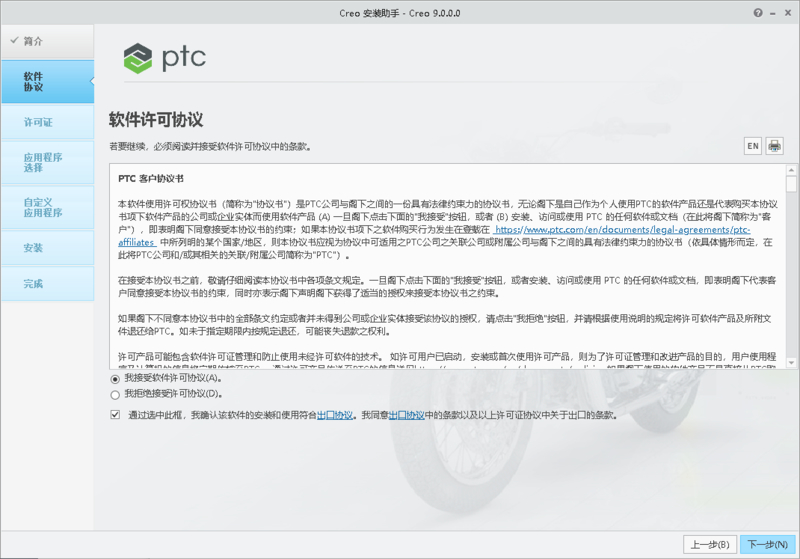Click 下一步(N) next button

(767, 545)
